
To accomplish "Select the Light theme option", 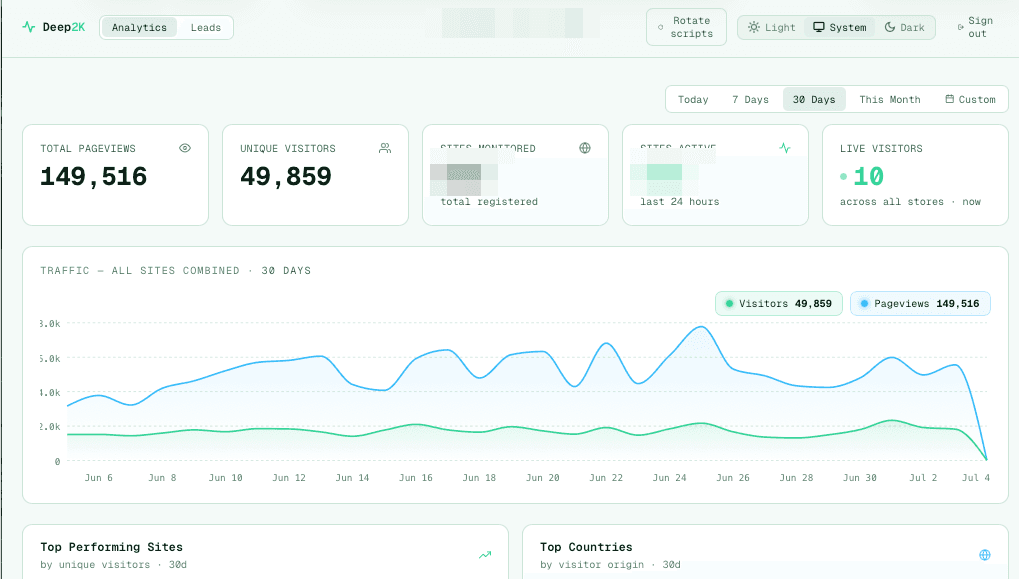I will click(771, 27).
